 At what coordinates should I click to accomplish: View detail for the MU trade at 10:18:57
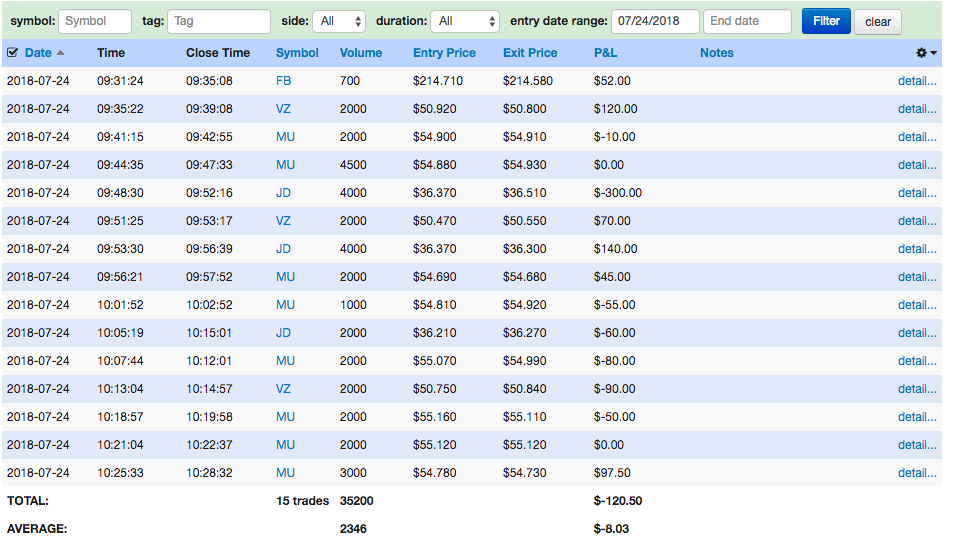tap(917, 417)
